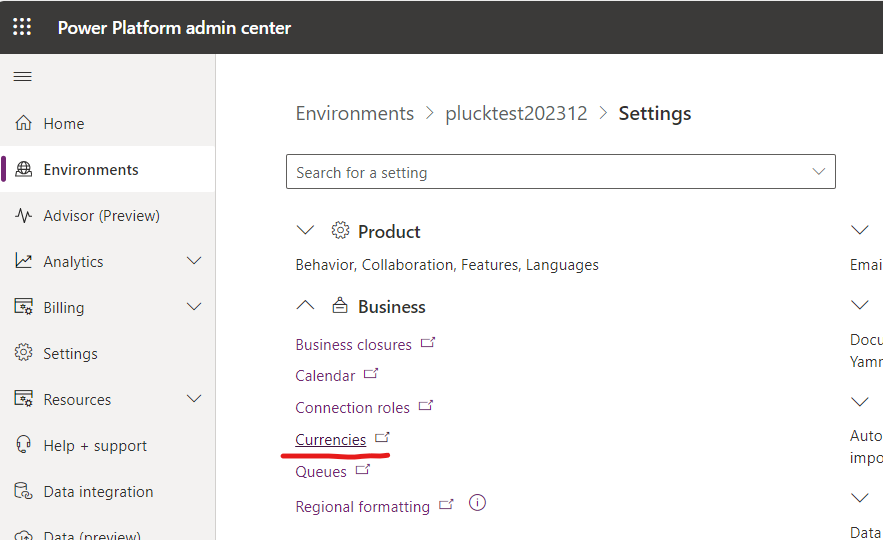The width and height of the screenshot is (883, 540).
Task: Expand the Billing submenu chevron
Action: click(x=194, y=308)
